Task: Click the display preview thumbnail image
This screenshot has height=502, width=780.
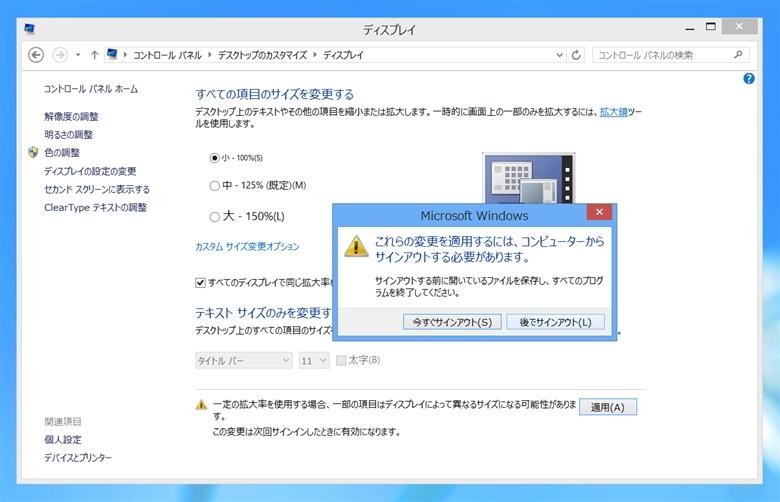Action: [529, 178]
